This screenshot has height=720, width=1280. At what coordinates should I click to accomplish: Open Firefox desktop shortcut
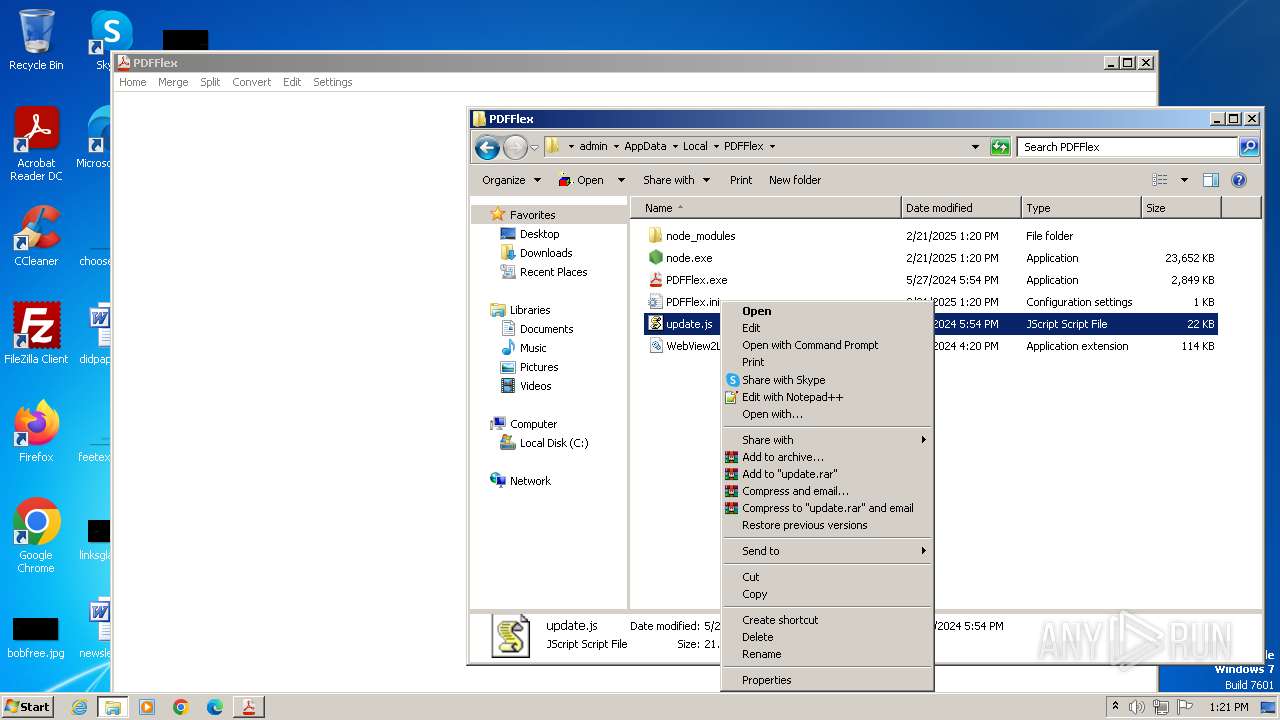pos(36,431)
